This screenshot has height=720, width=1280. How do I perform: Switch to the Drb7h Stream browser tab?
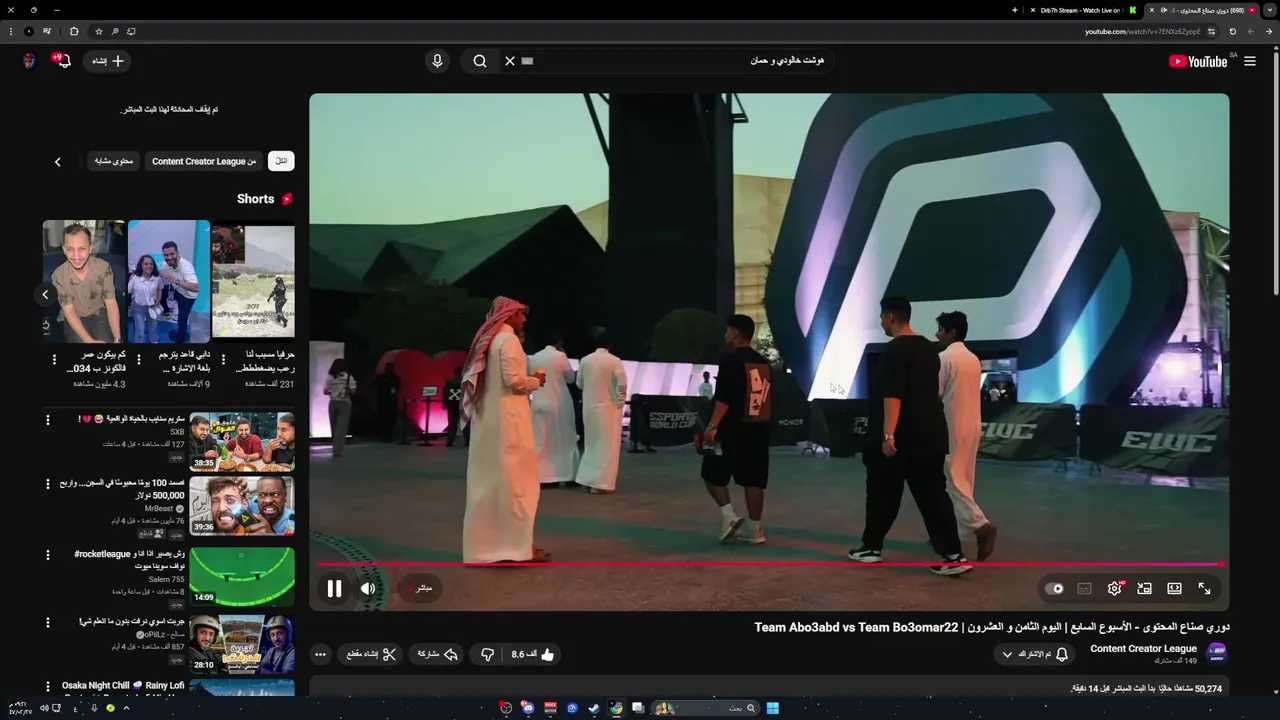point(1082,10)
